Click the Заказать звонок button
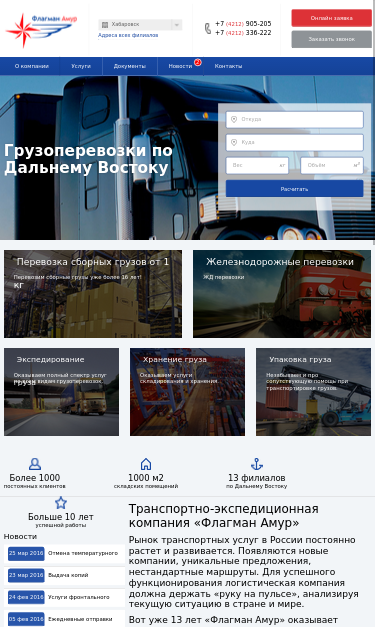The width and height of the screenshot is (375, 627). click(331, 39)
